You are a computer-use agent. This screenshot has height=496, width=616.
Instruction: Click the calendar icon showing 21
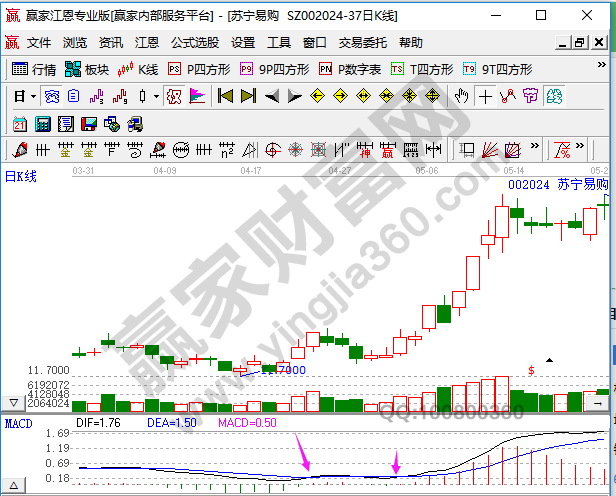click(x=20, y=124)
